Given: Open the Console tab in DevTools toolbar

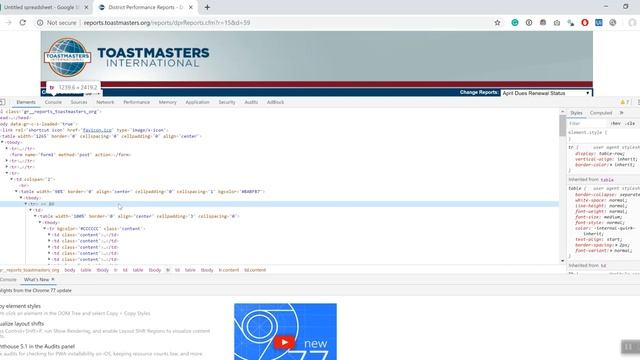Looking at the screenshot, I should tap(53, 102).
